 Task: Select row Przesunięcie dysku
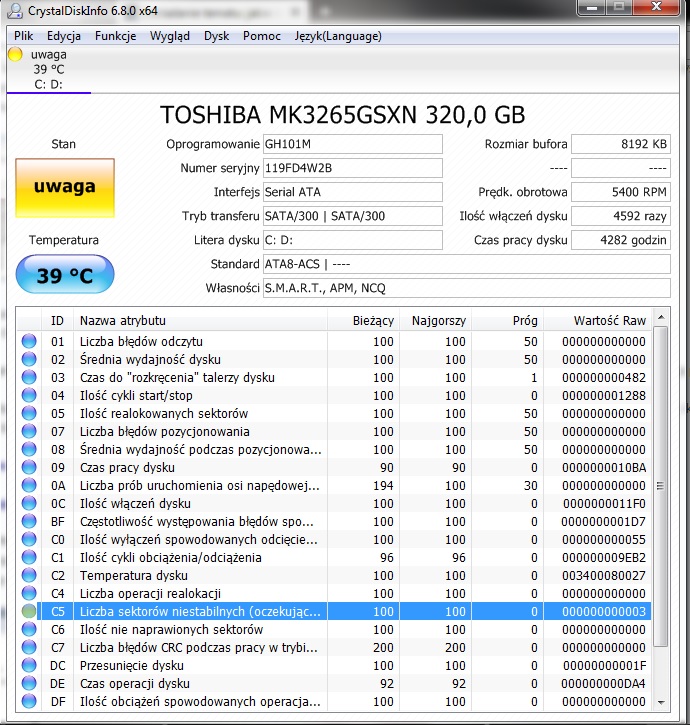pyautogui.click(x=334, y=666)
